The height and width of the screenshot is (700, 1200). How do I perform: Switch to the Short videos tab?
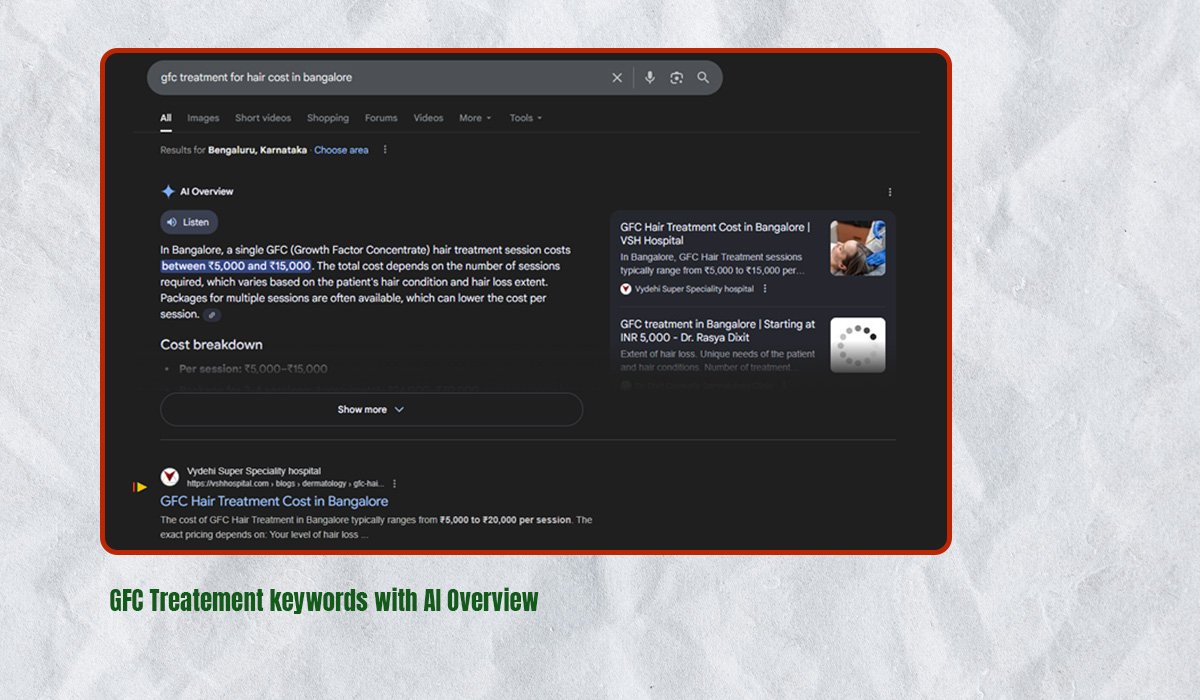point(263,118)
